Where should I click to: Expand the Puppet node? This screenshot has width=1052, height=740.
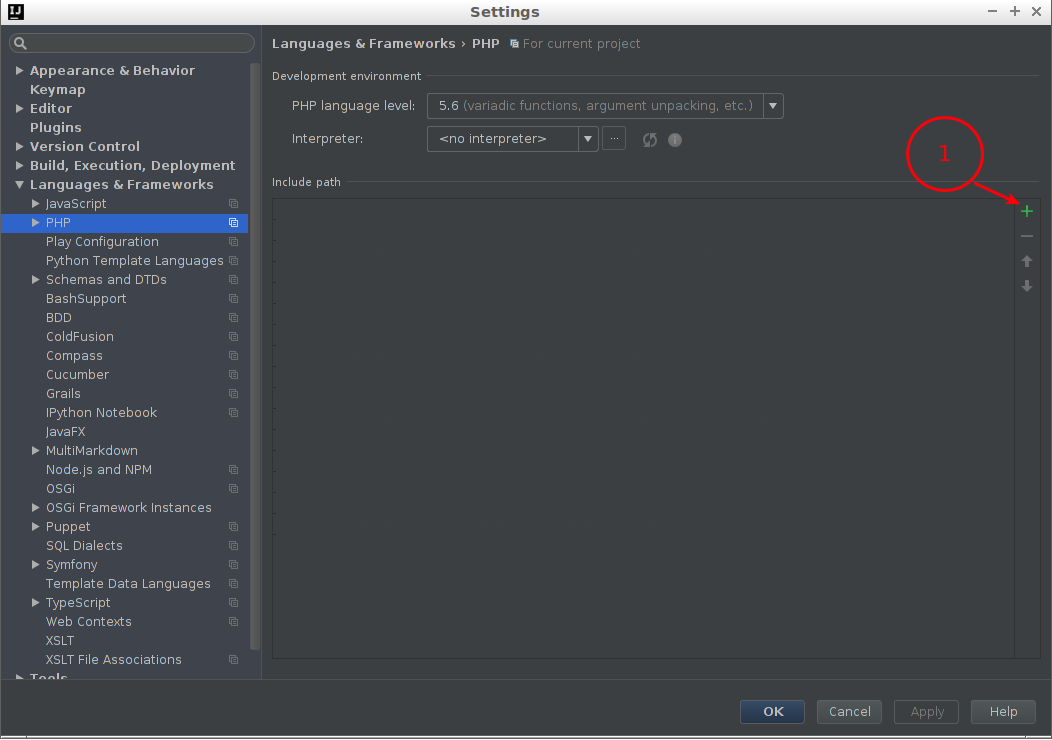(36, 527)
